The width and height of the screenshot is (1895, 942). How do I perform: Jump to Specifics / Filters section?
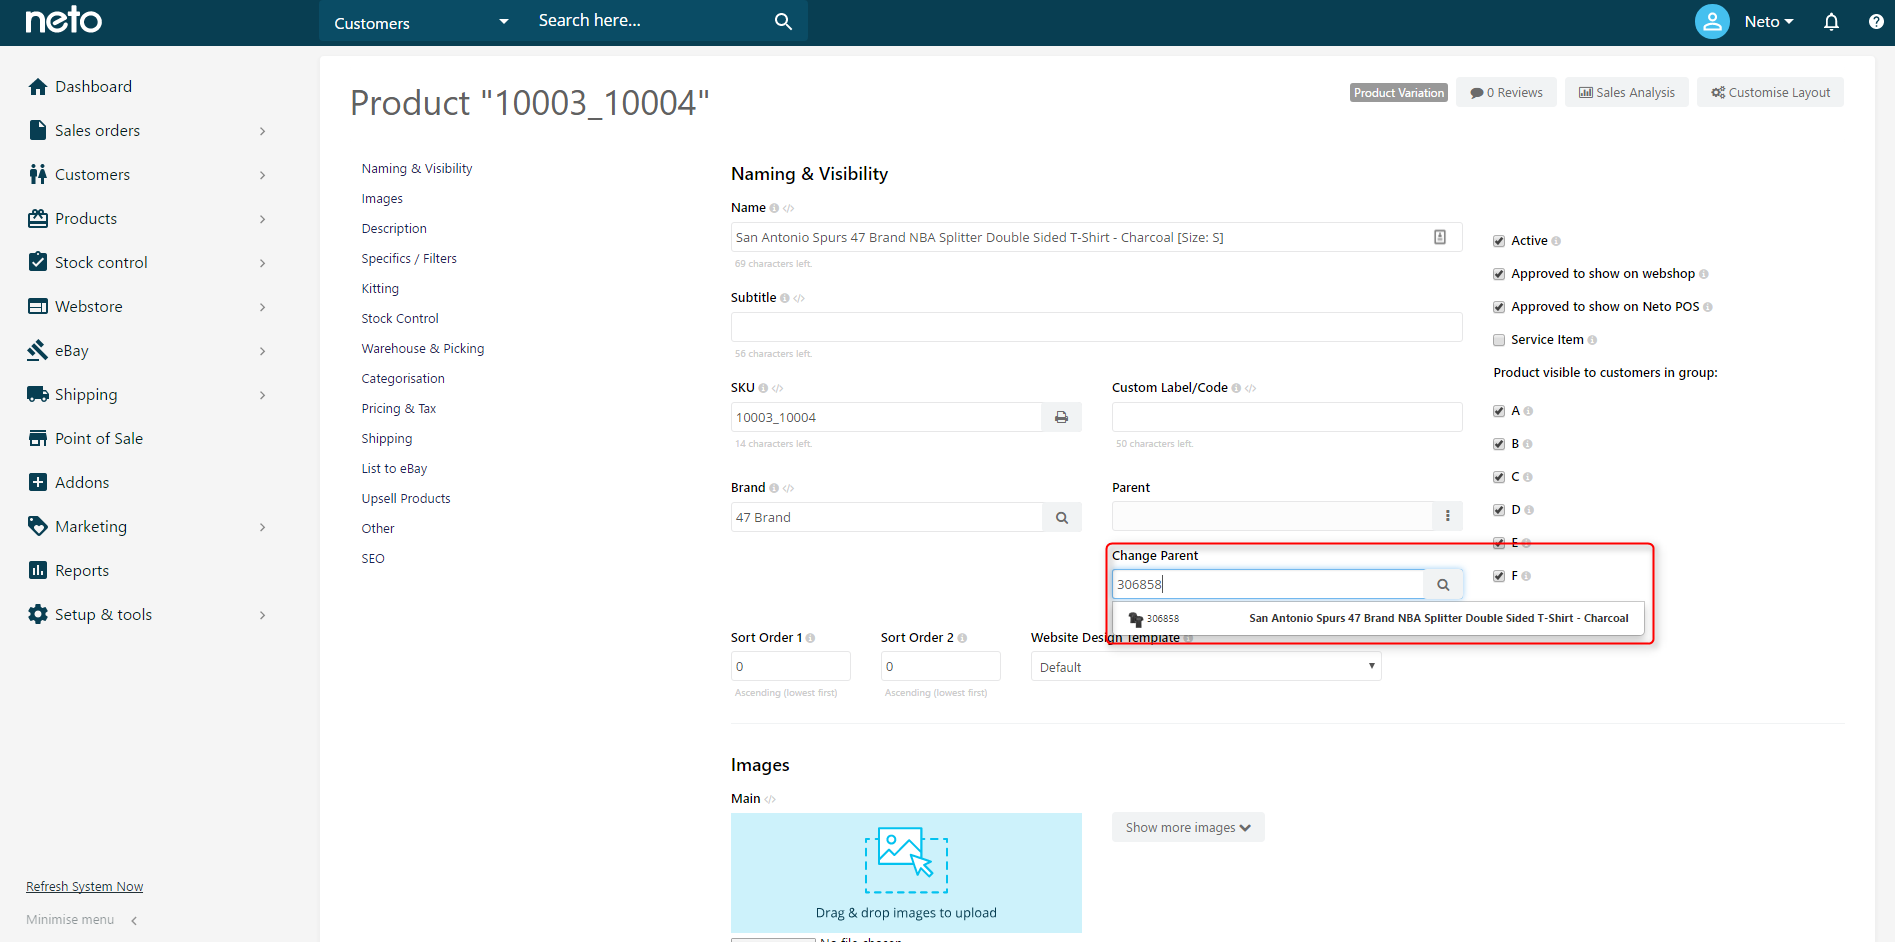[409, 259]
